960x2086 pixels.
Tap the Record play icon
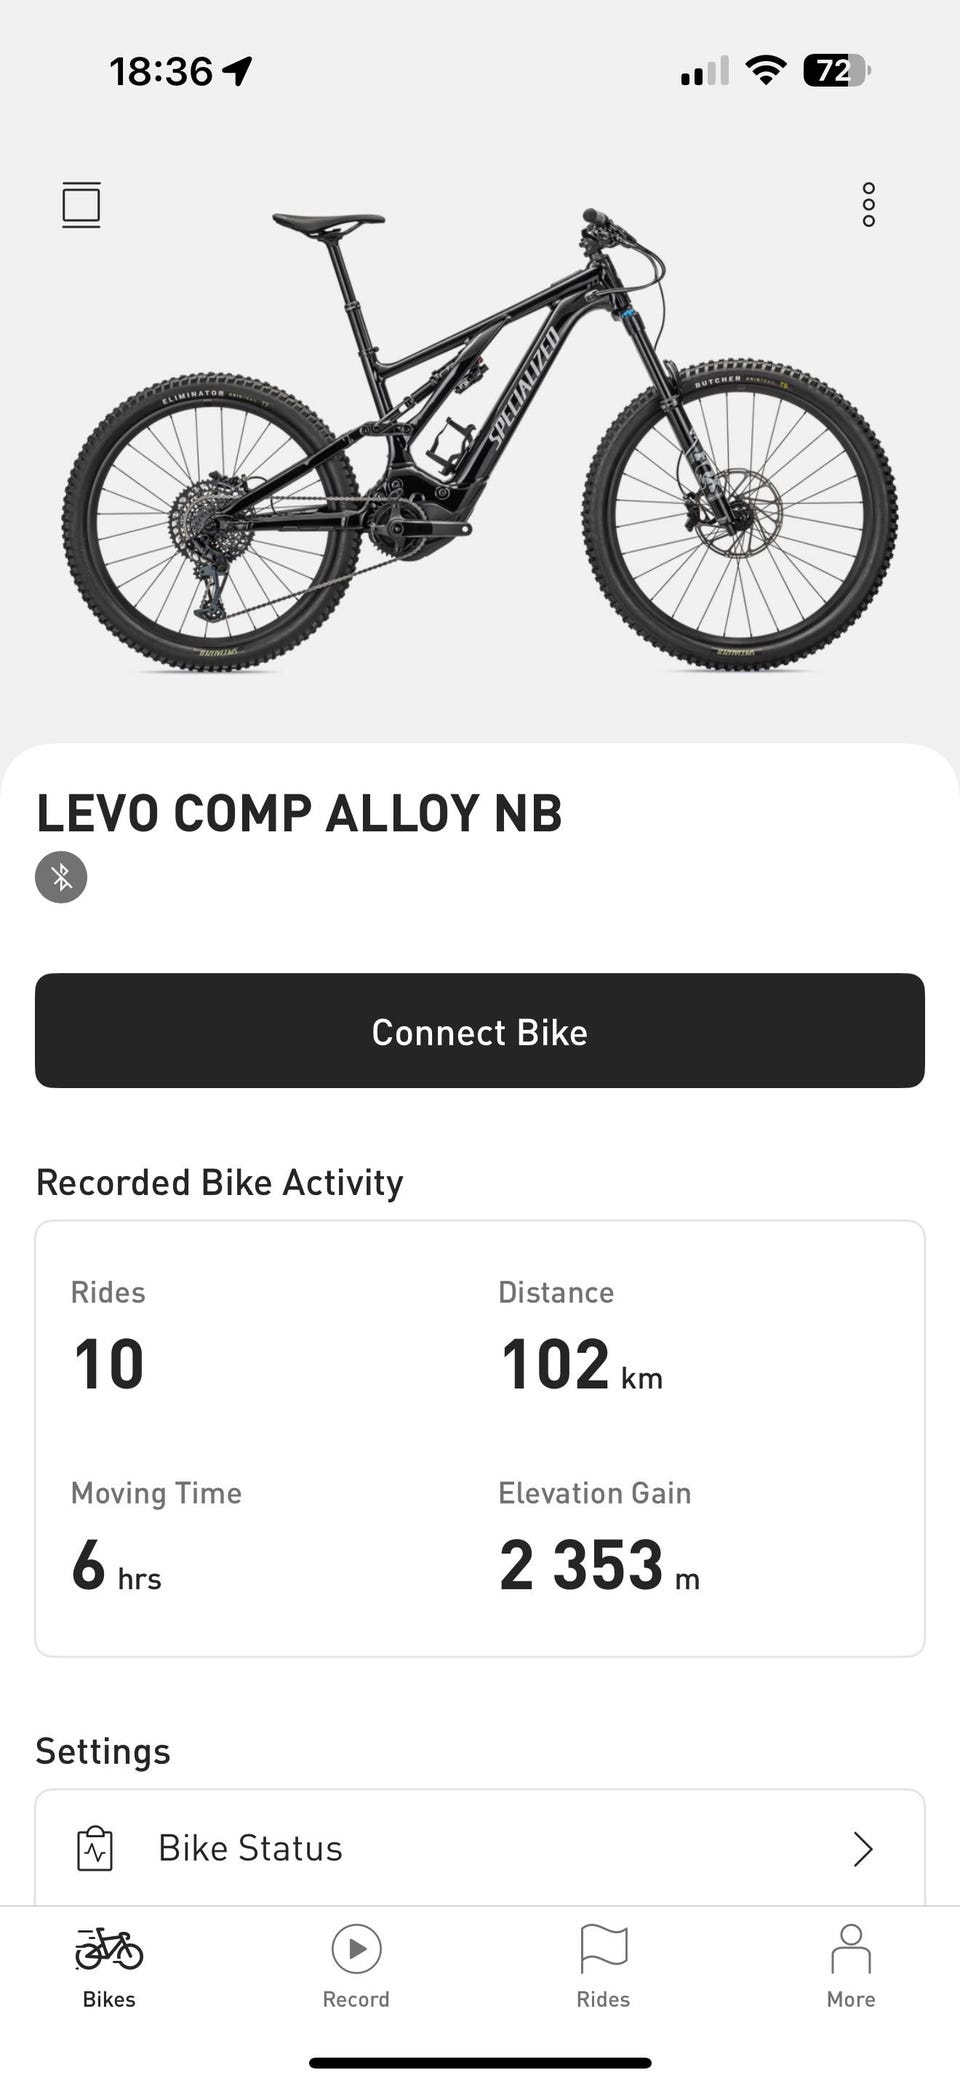pyautogui.click(x=356, y=1949)
